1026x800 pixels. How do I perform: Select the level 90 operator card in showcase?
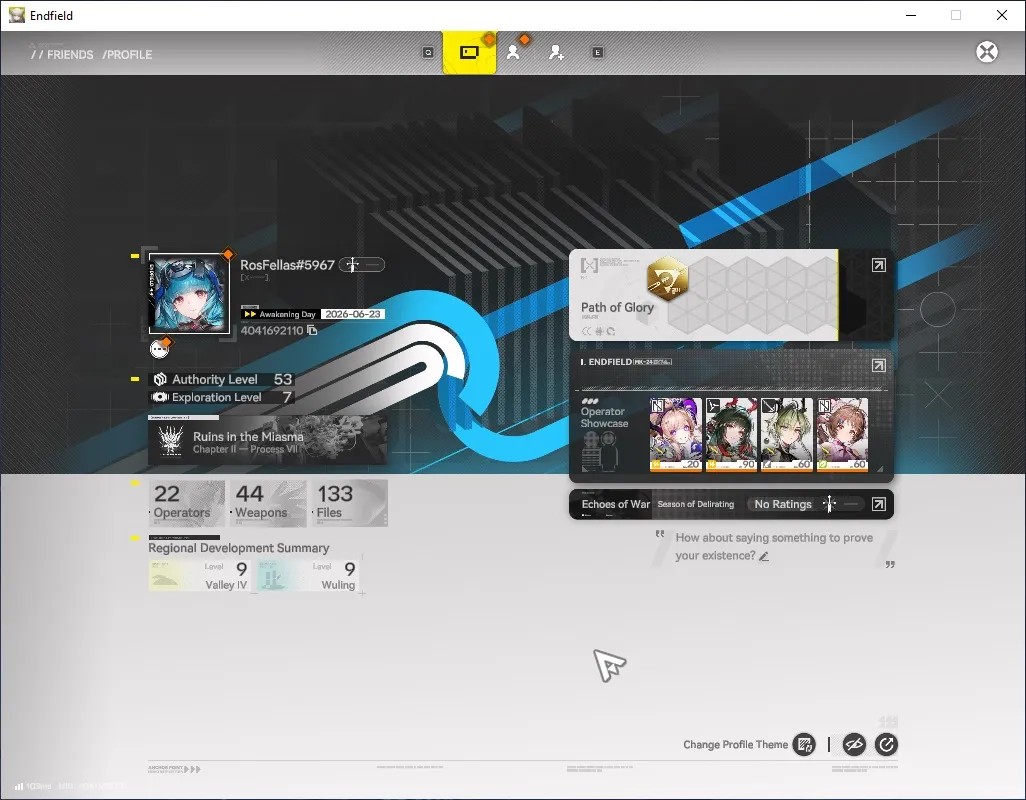coord(731,434)
